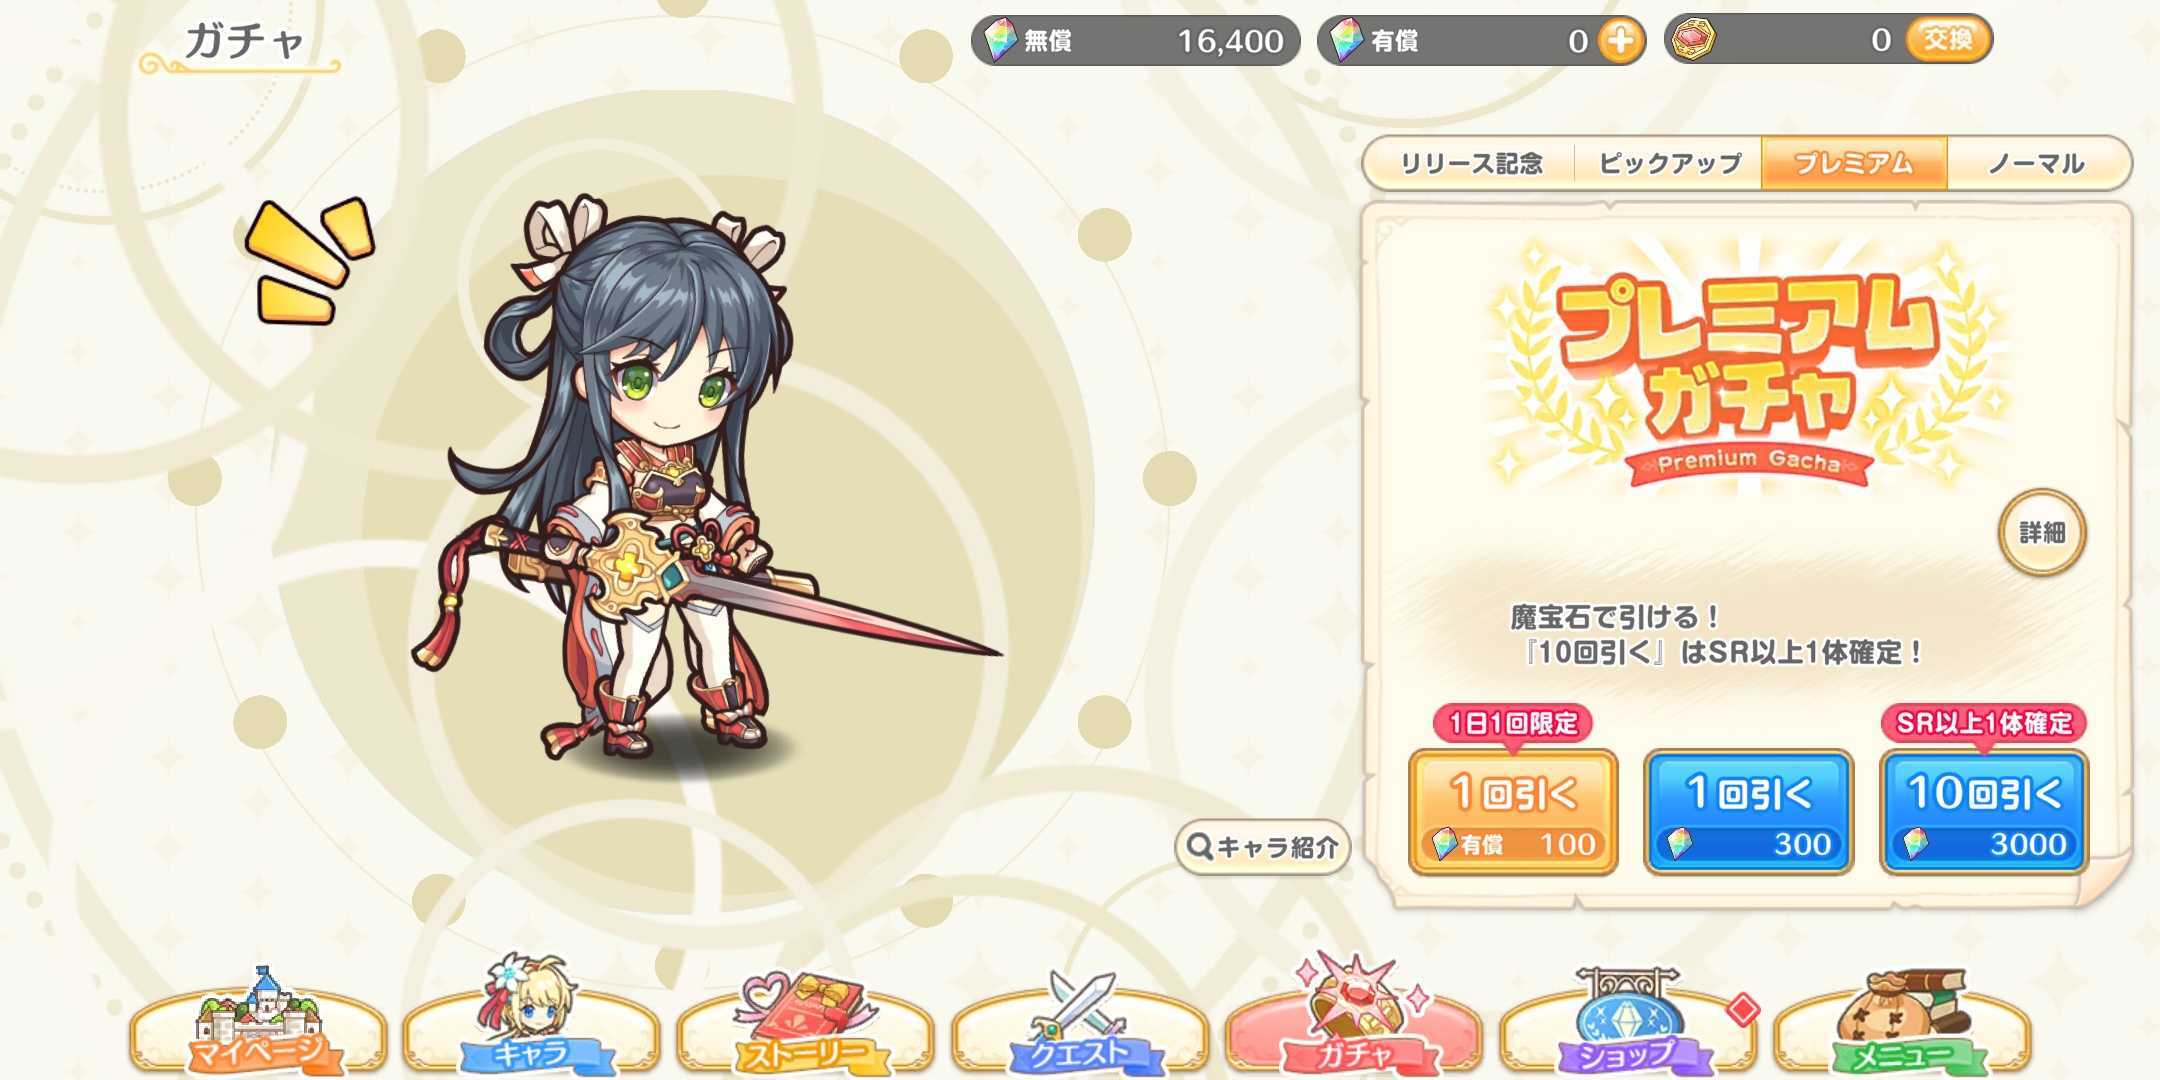Open the クエスト crossed swords icon

coord(1080,1022)
